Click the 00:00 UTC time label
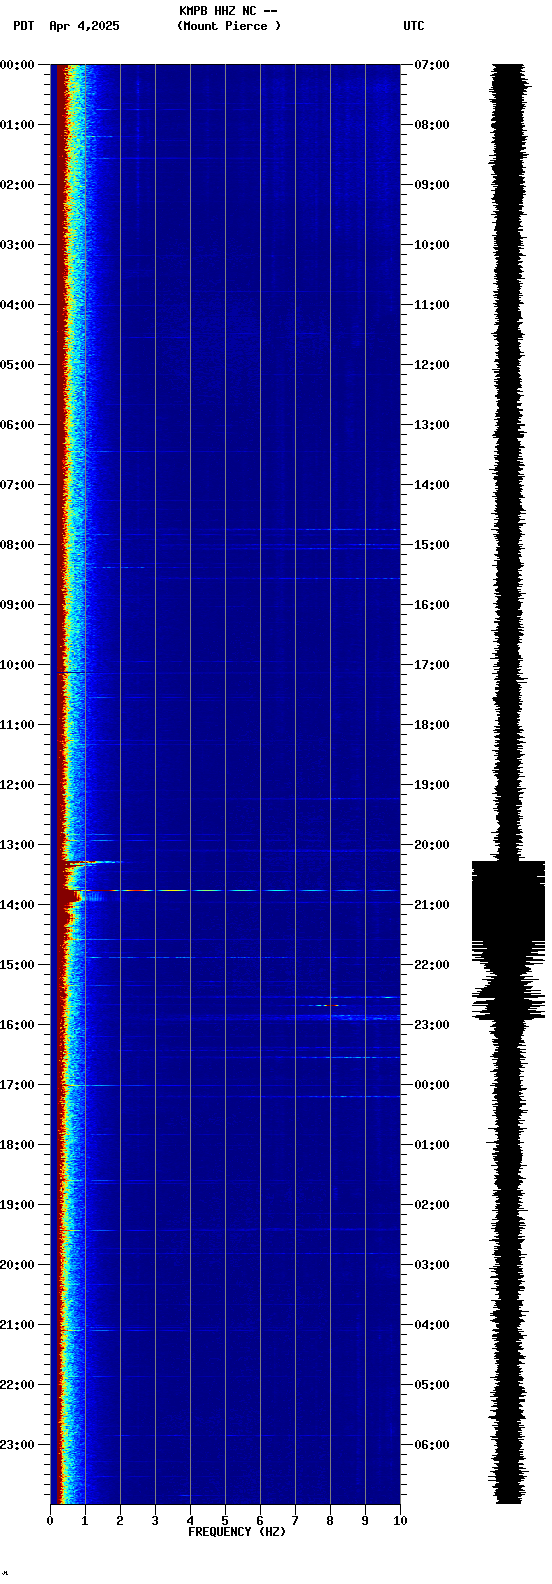 pos(432,1085)
